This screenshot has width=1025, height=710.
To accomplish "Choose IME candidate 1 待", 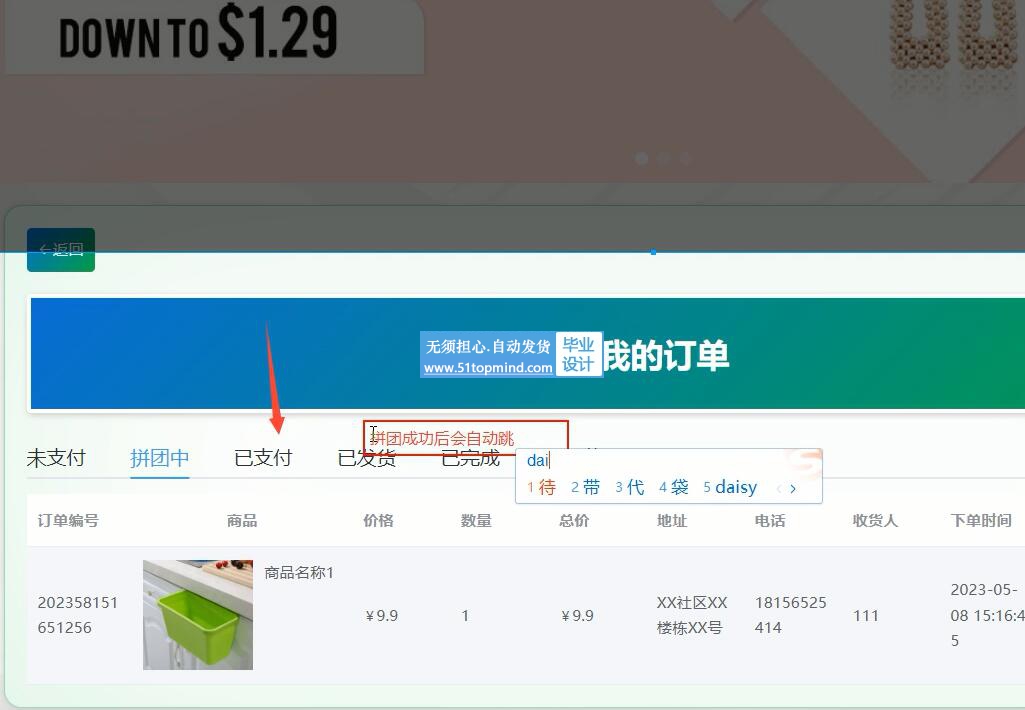I will pyautogui.click(x=542, y=488).
